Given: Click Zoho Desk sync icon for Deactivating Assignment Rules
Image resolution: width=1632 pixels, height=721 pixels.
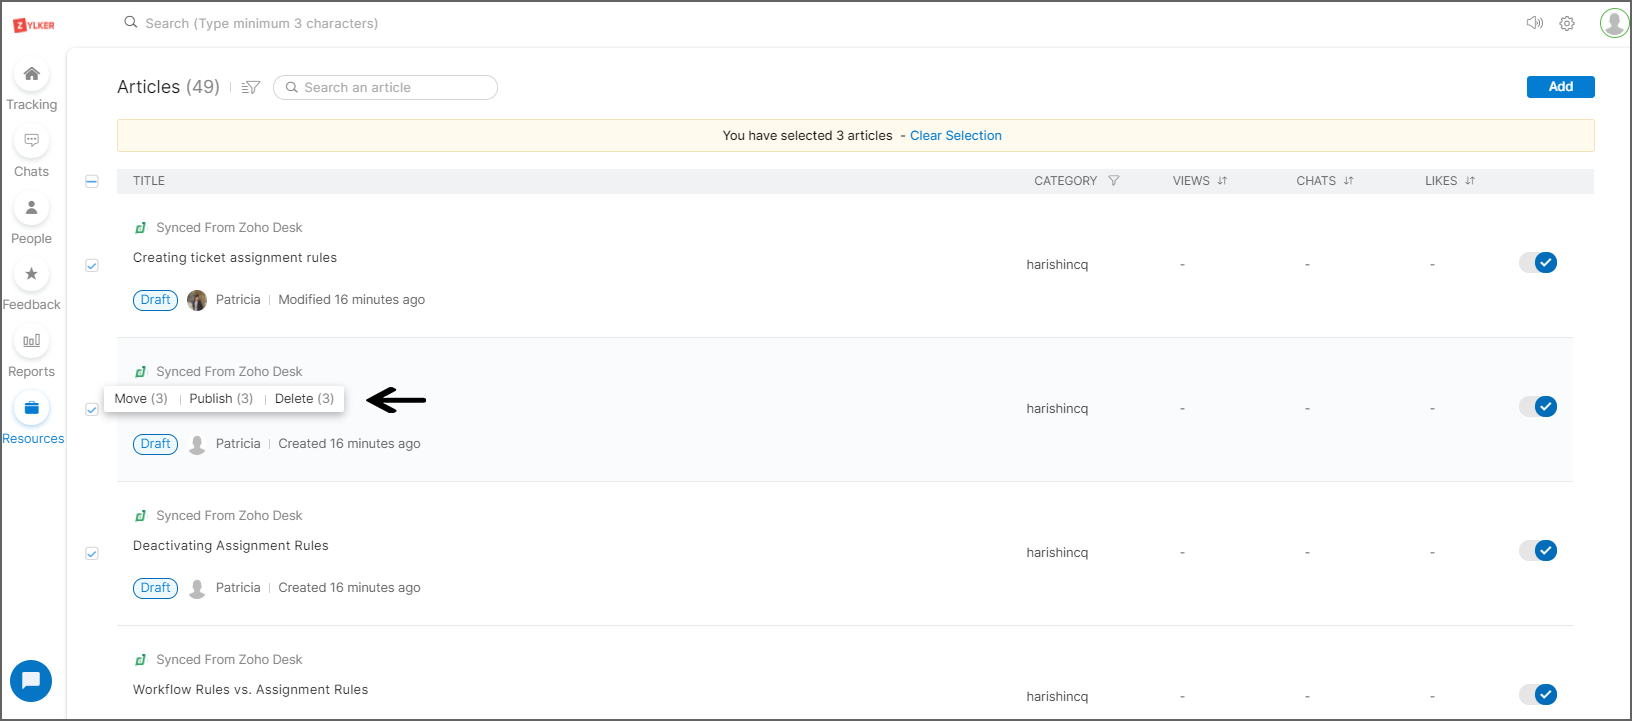Looking at the screenshot, I should tap(141, 516).
